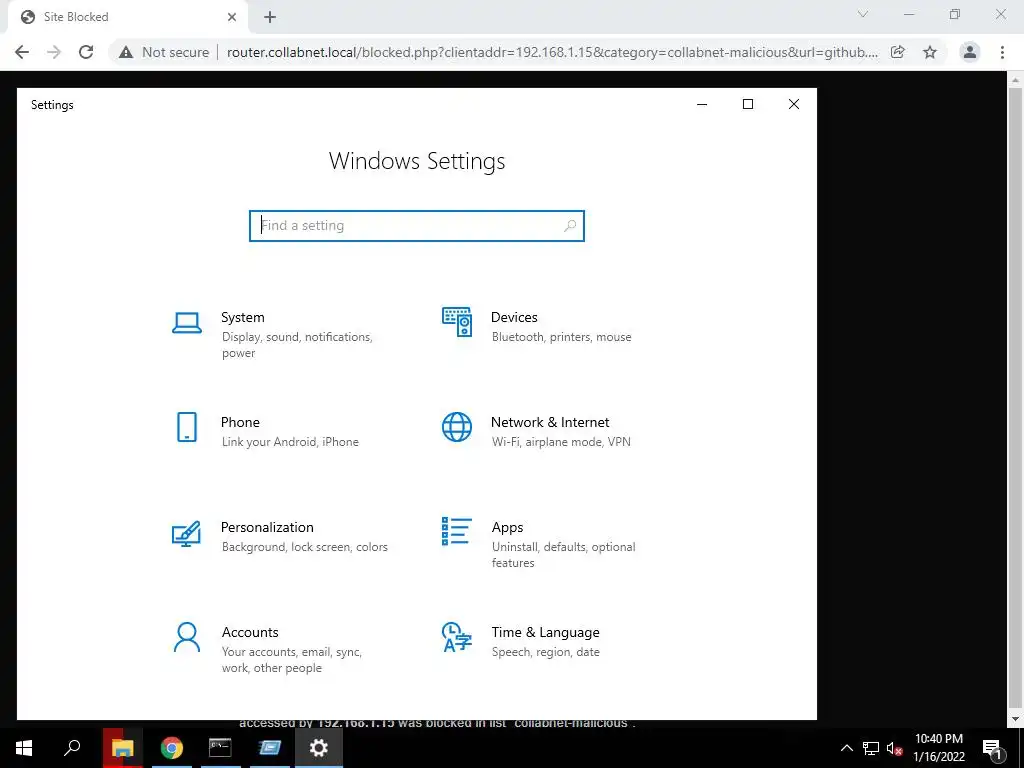Open the System settings laptop icon

[187, 323]
